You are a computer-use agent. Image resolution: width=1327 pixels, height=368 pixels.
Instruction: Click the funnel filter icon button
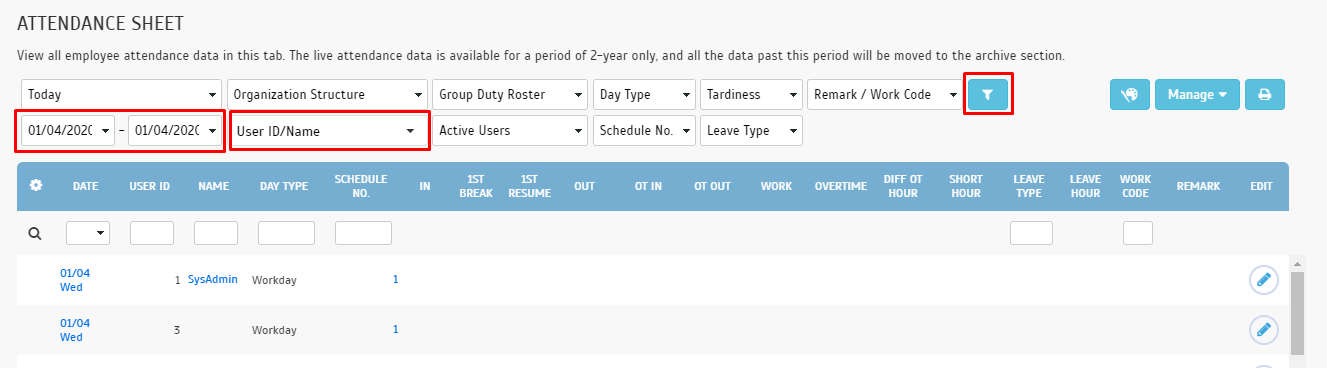988,94
